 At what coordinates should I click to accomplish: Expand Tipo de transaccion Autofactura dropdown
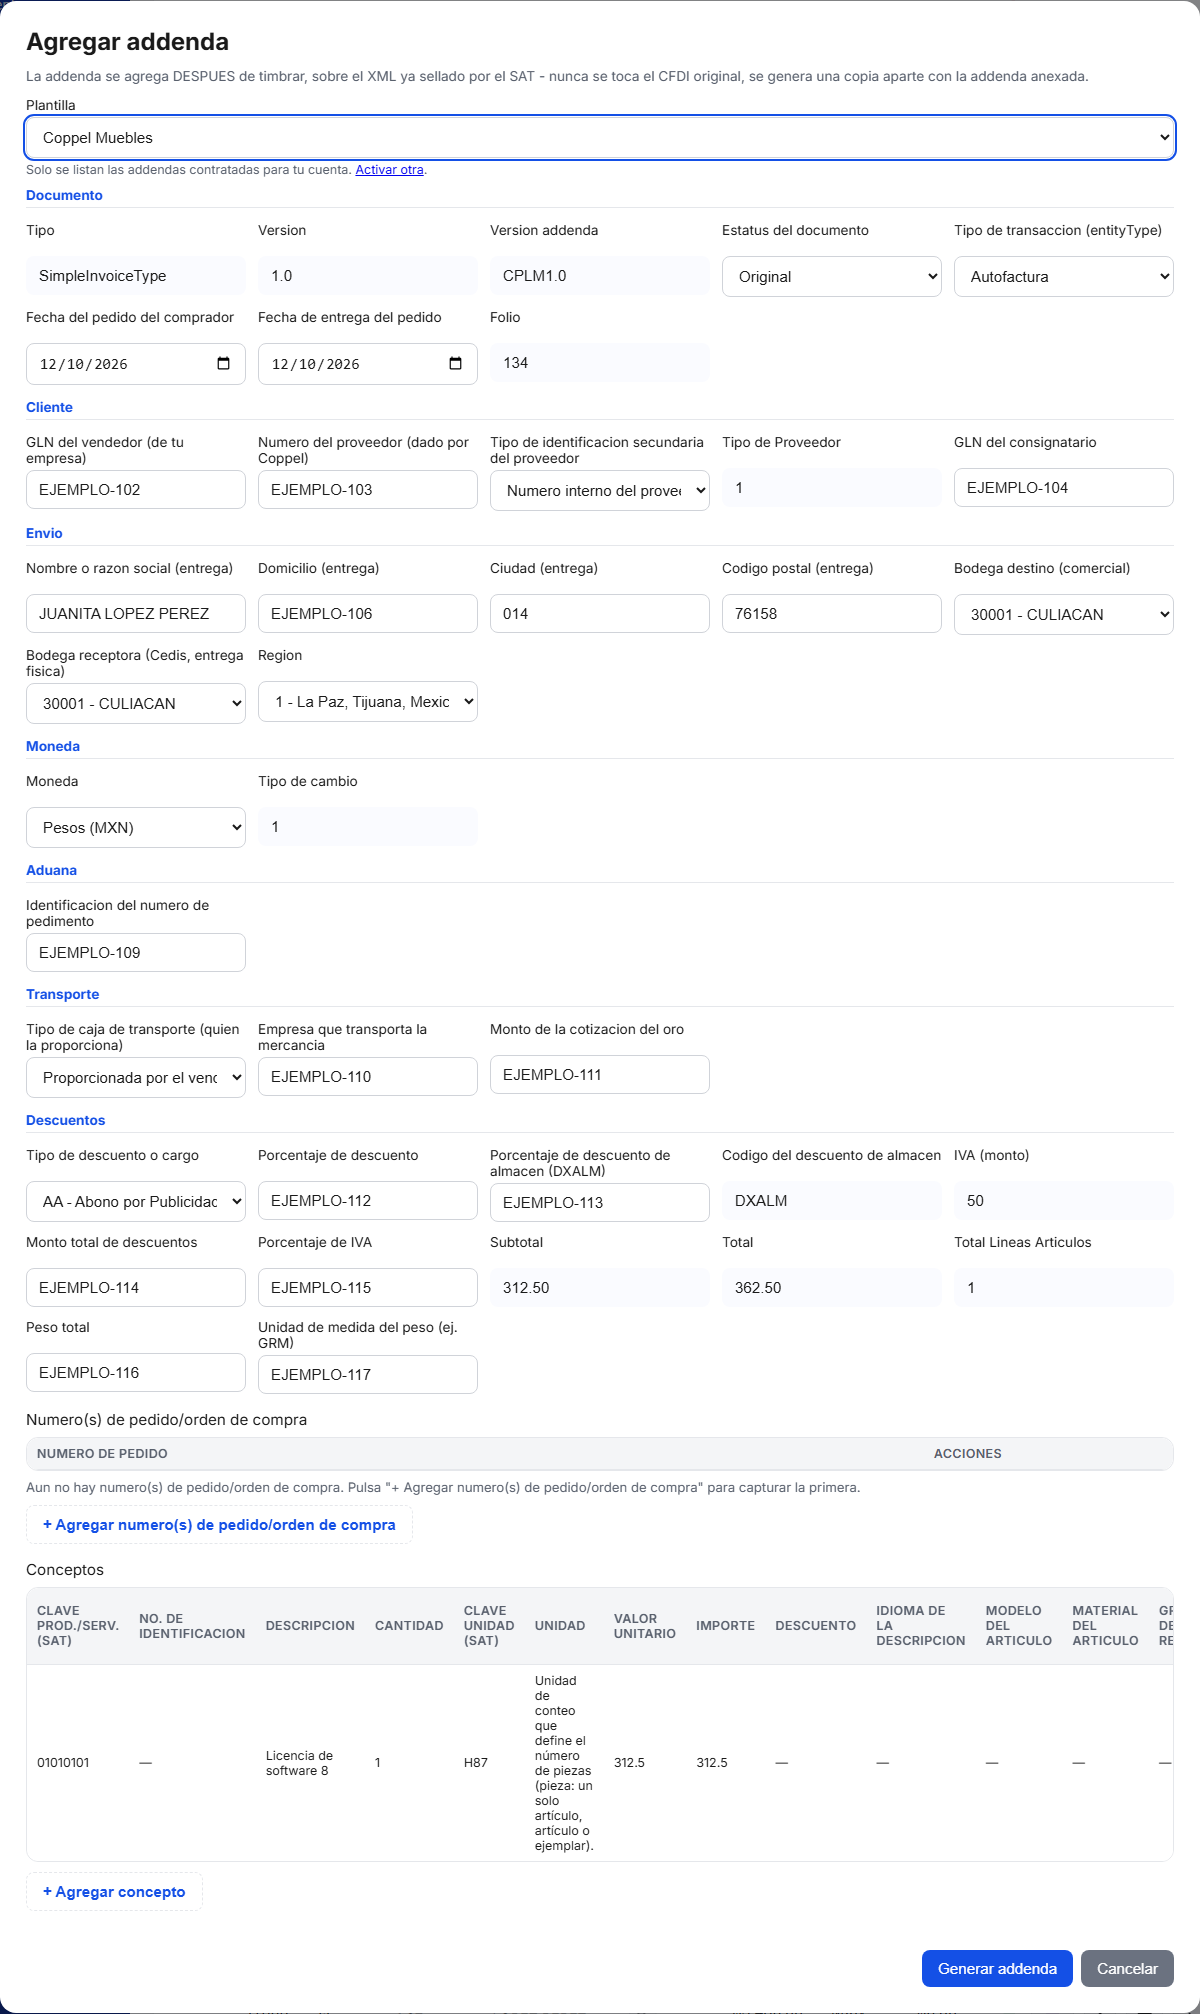click(x=1064, y=277)
